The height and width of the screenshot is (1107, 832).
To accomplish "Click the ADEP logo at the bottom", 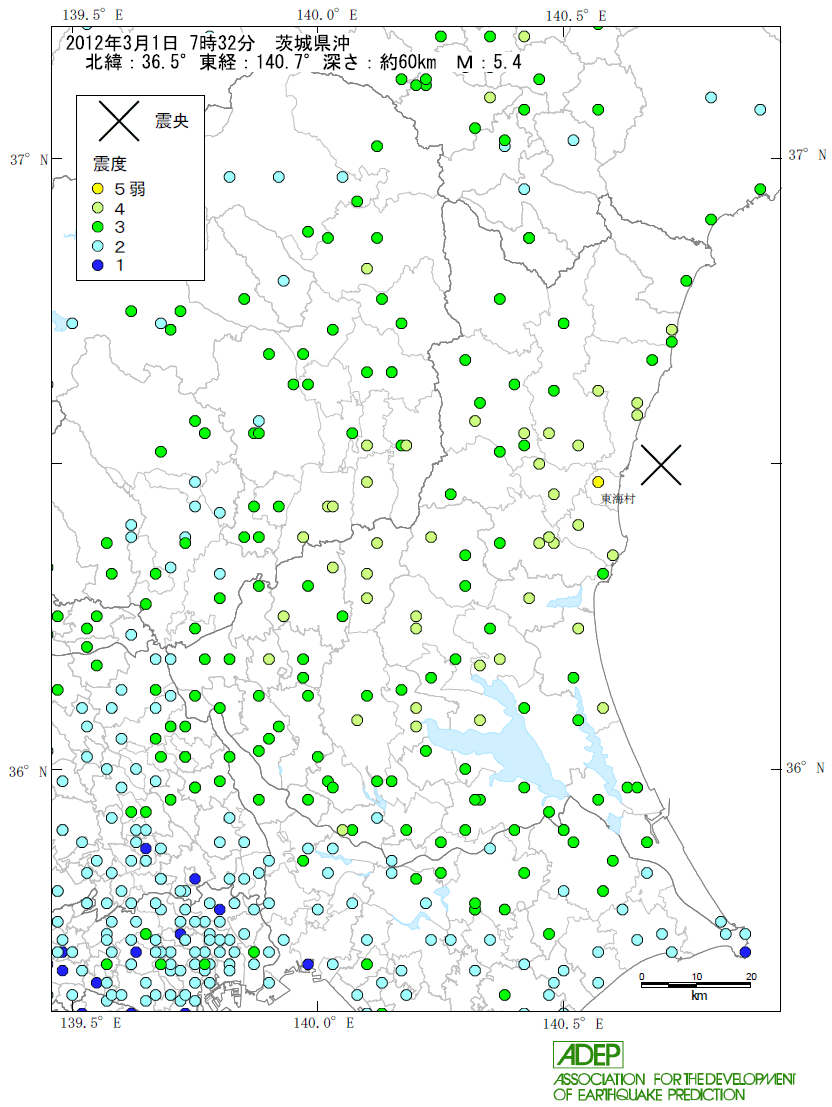I will pyautogui.click(x=588, y=1054).
